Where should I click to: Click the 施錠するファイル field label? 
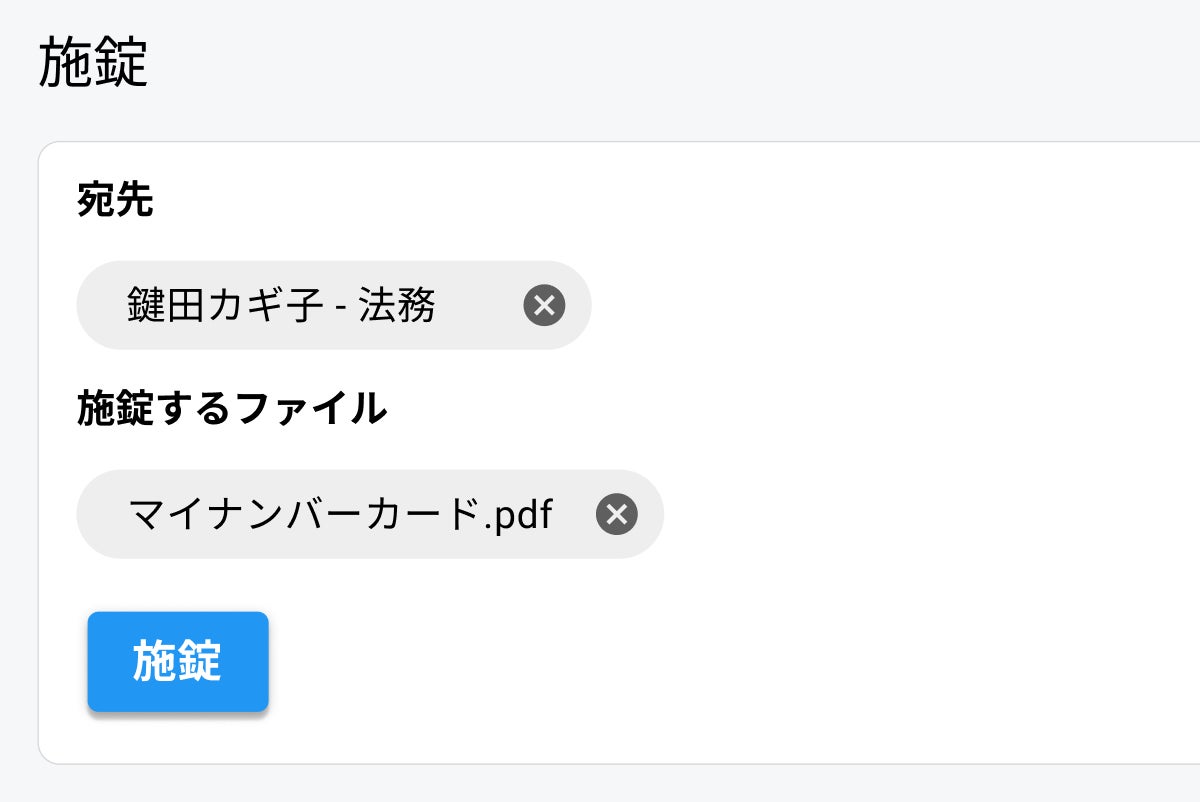point(231,408)
